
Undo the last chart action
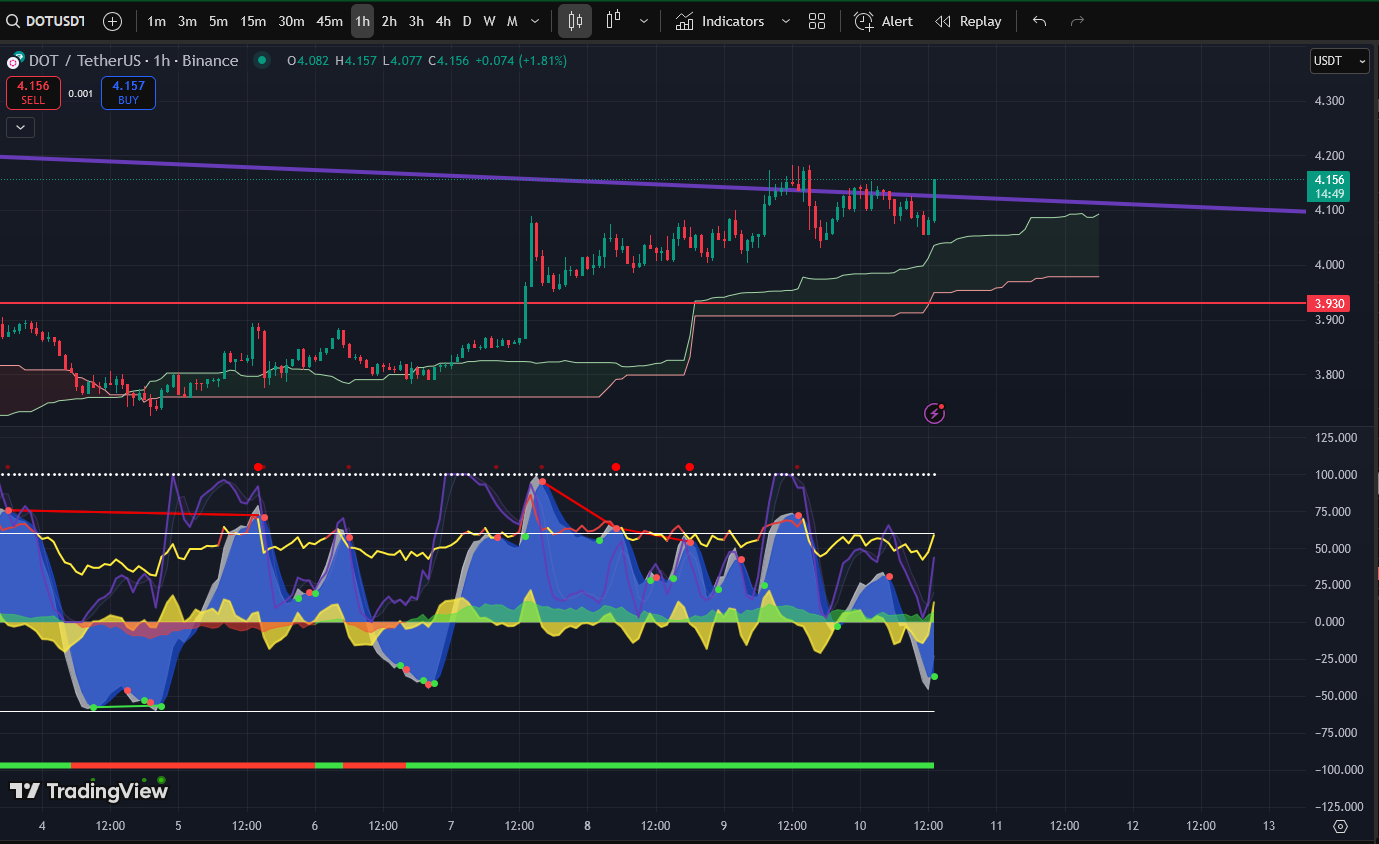(1040, 21)
